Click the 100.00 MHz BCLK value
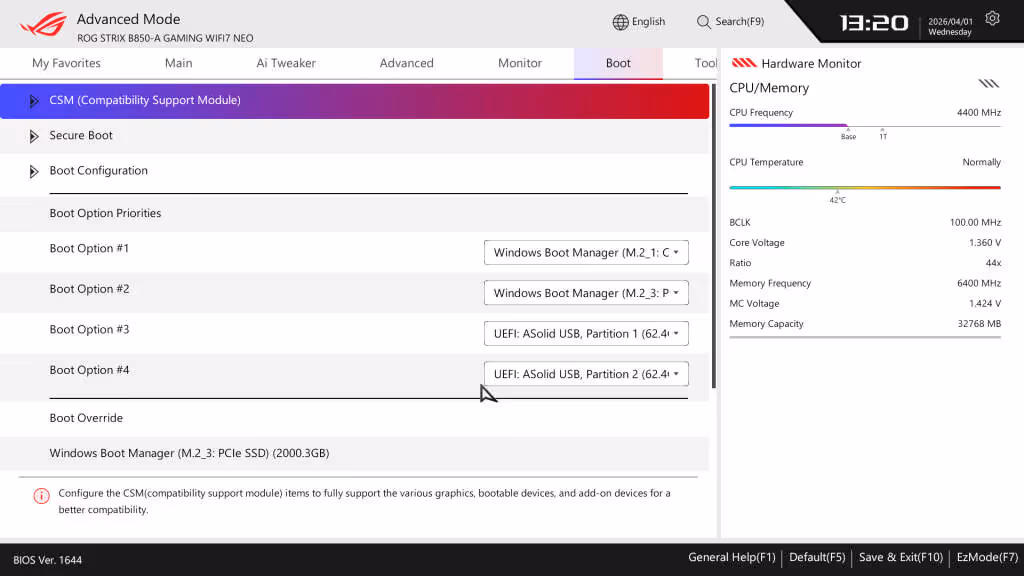This screenshot has height=576, width=1024. (975, 222)
